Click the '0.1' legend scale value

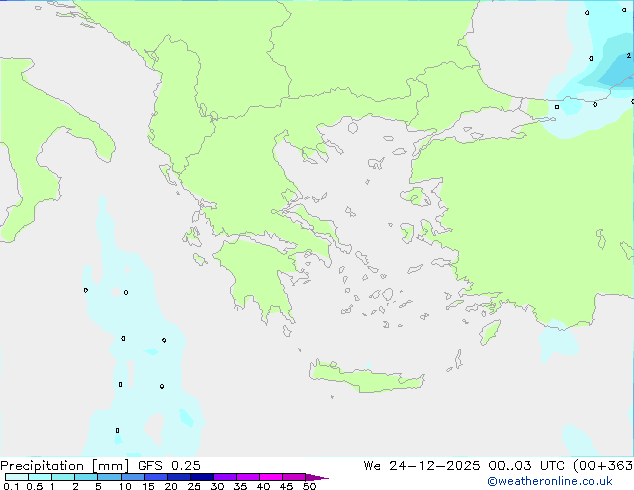click(11, 486)
